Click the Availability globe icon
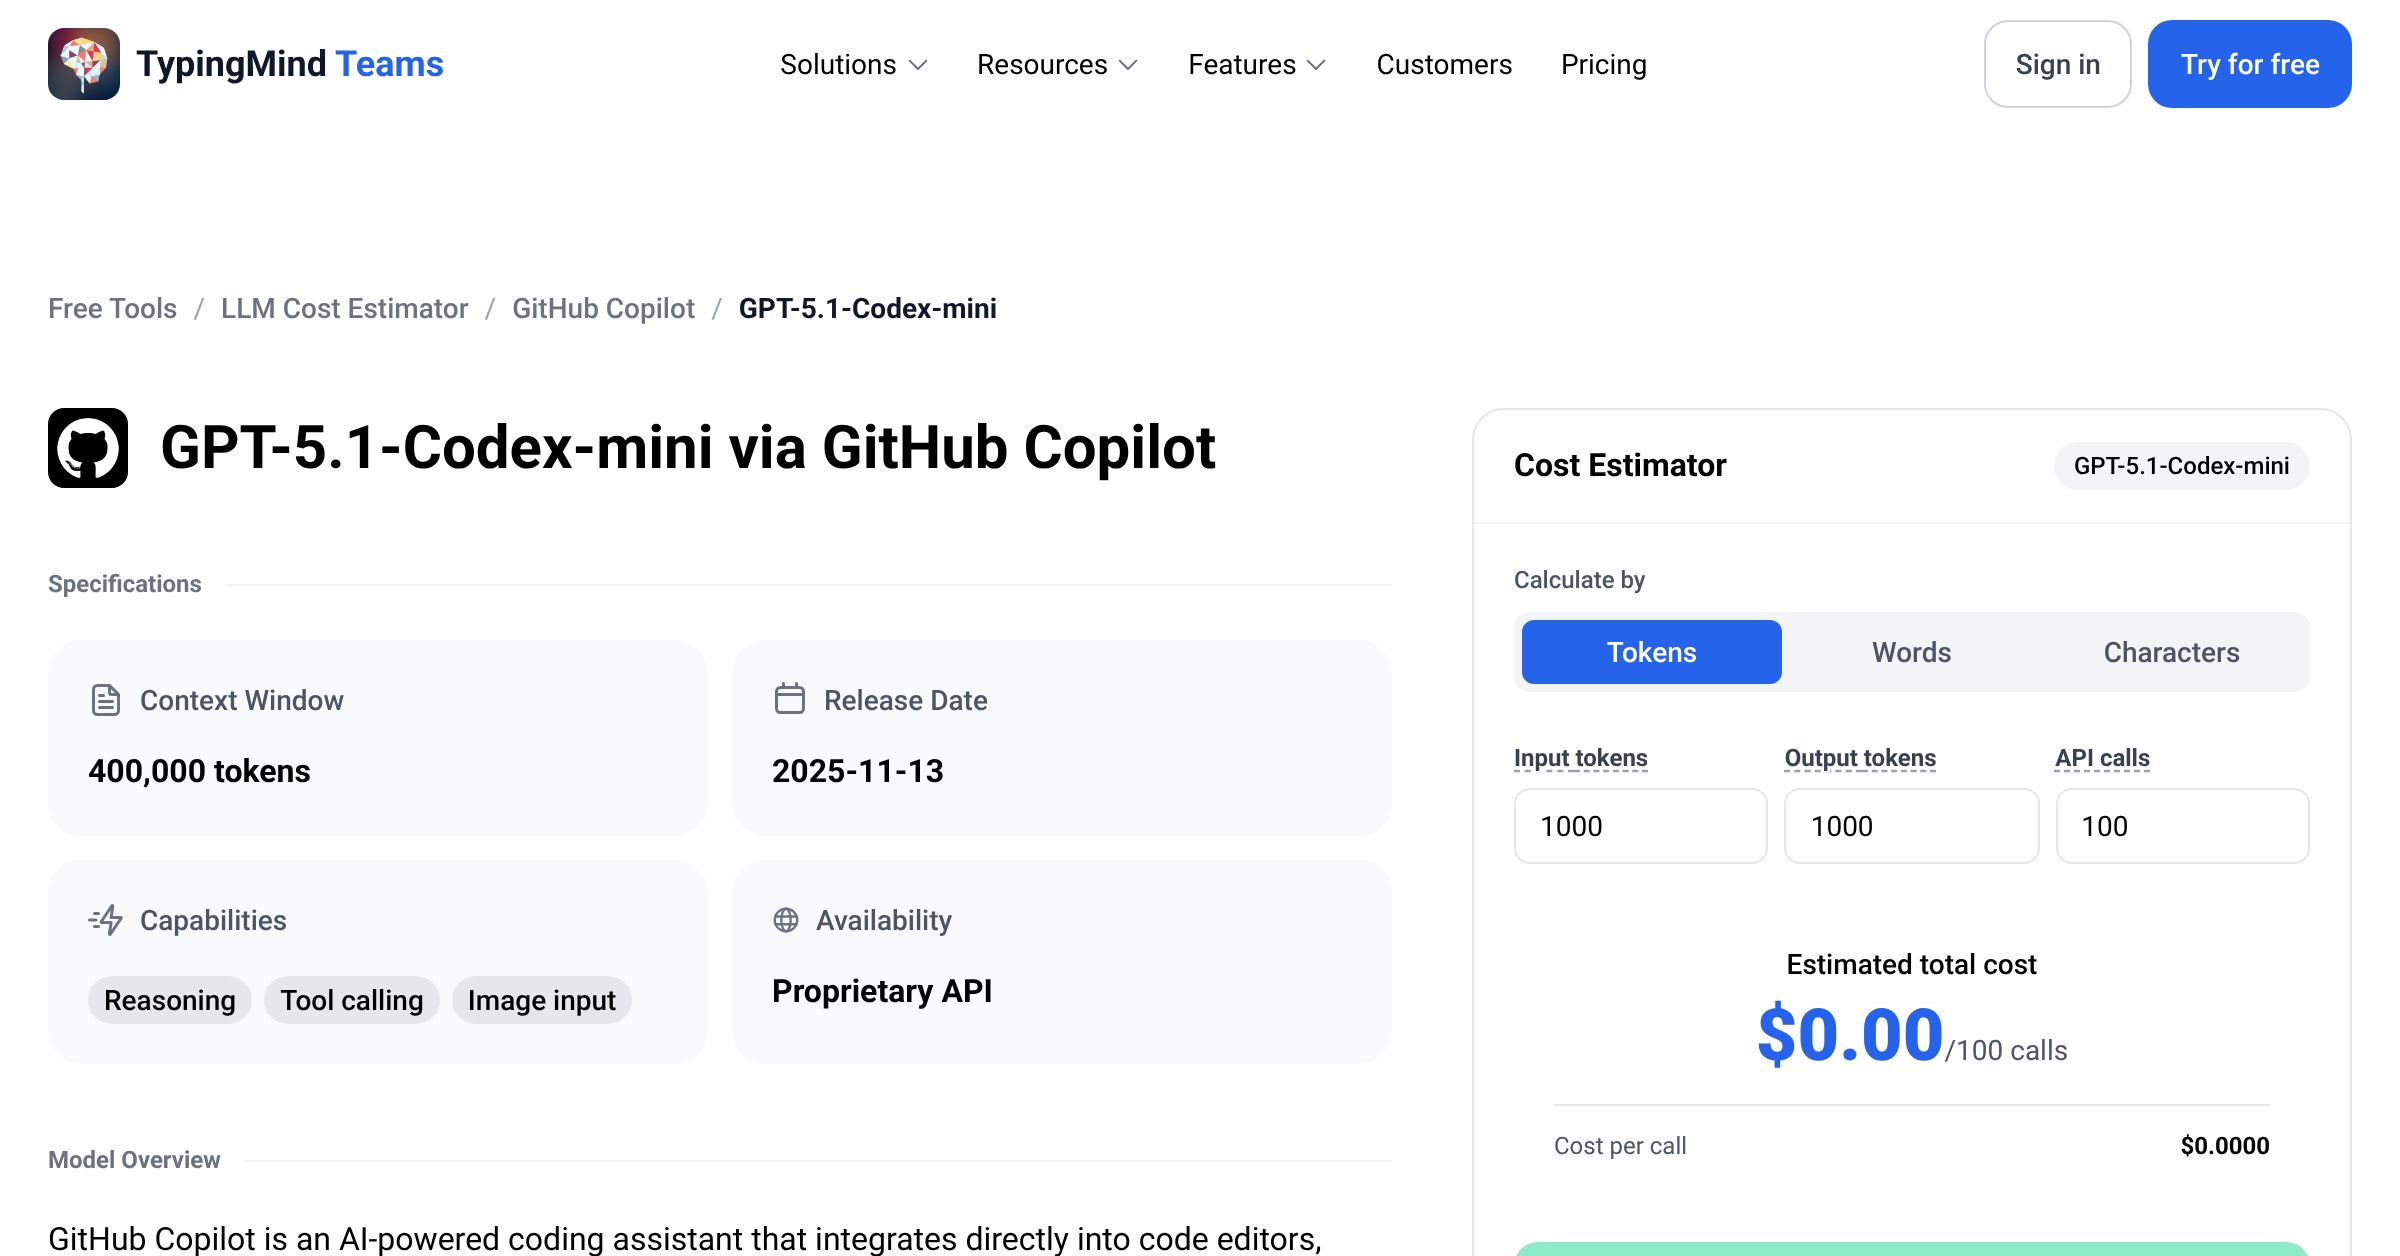This screenshot has height=1256, width=2400. pyautogui.click(x=786, y=920)
